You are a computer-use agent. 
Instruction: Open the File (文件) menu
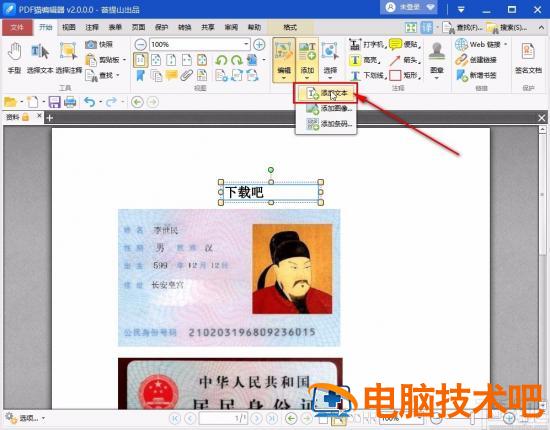pyautogui.click(x=17, y=27)
